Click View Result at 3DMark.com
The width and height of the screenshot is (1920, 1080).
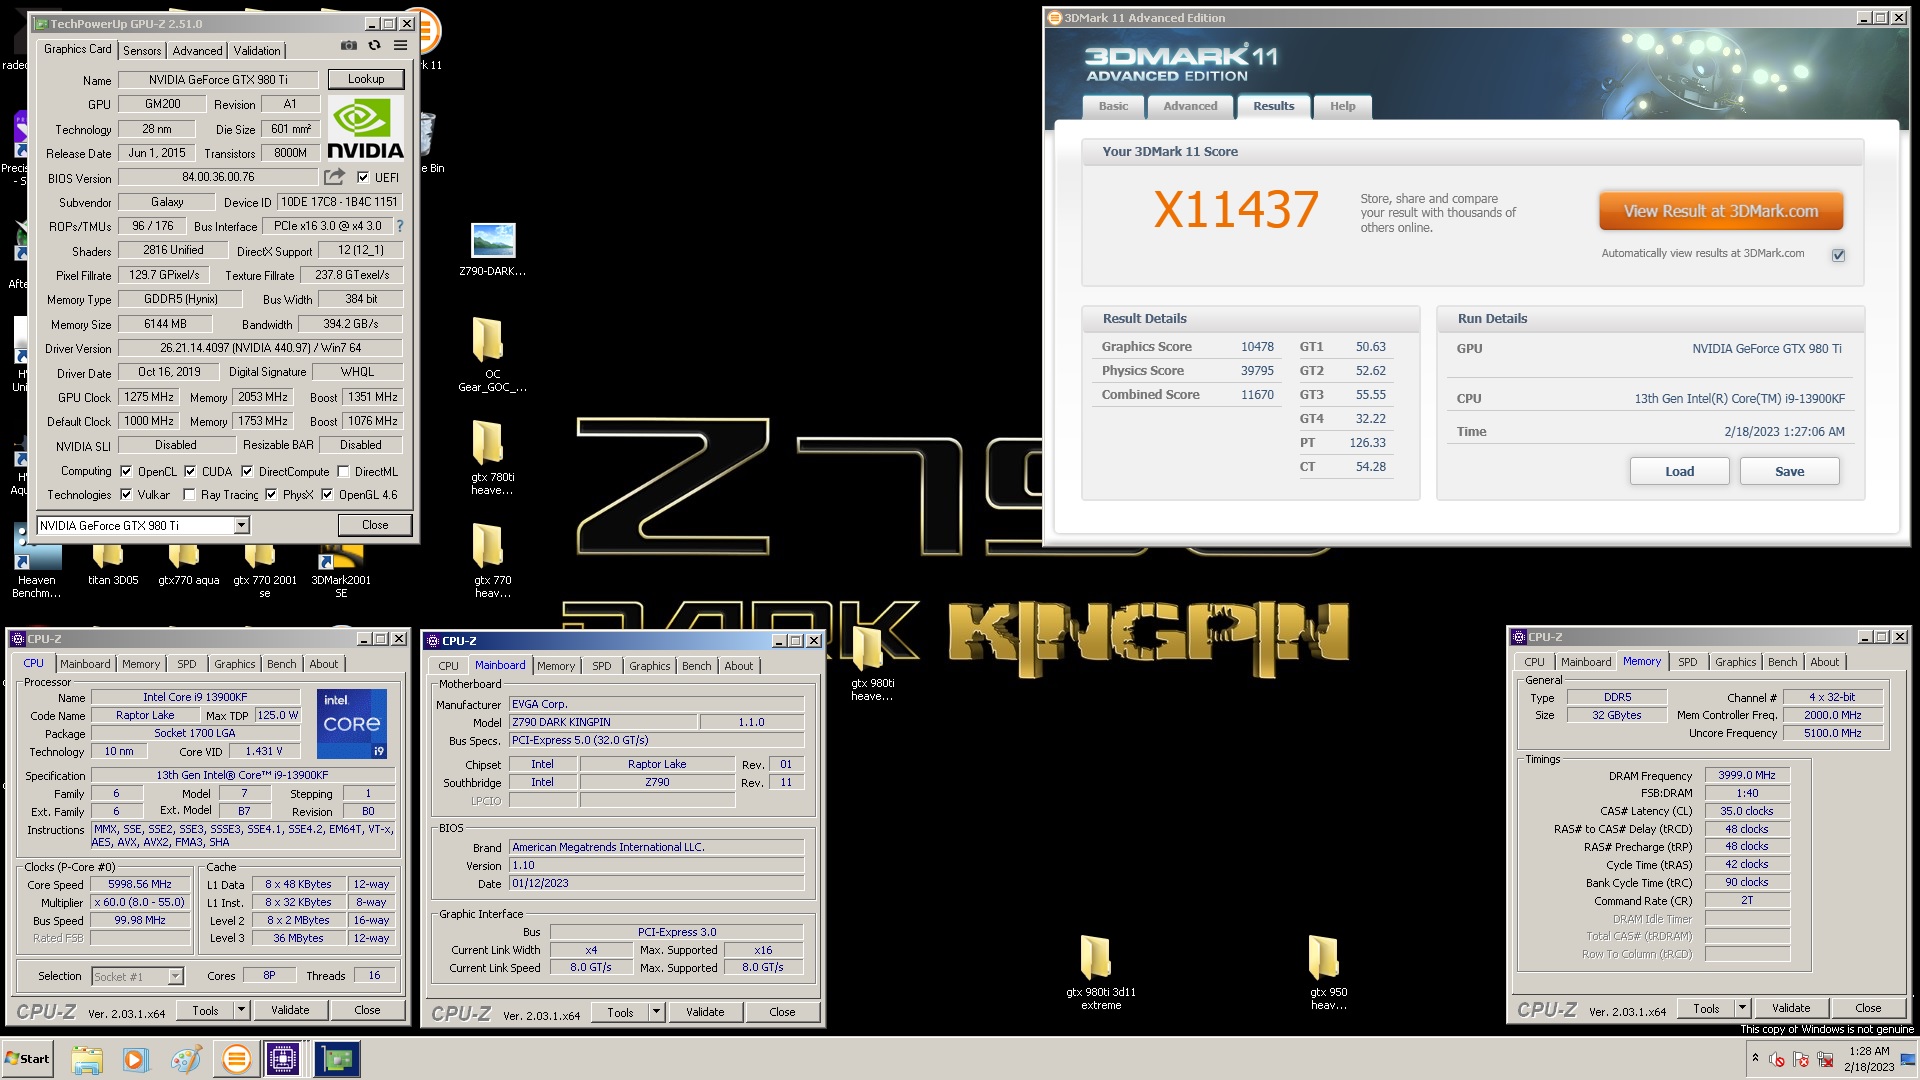(x=1720, y=211)
